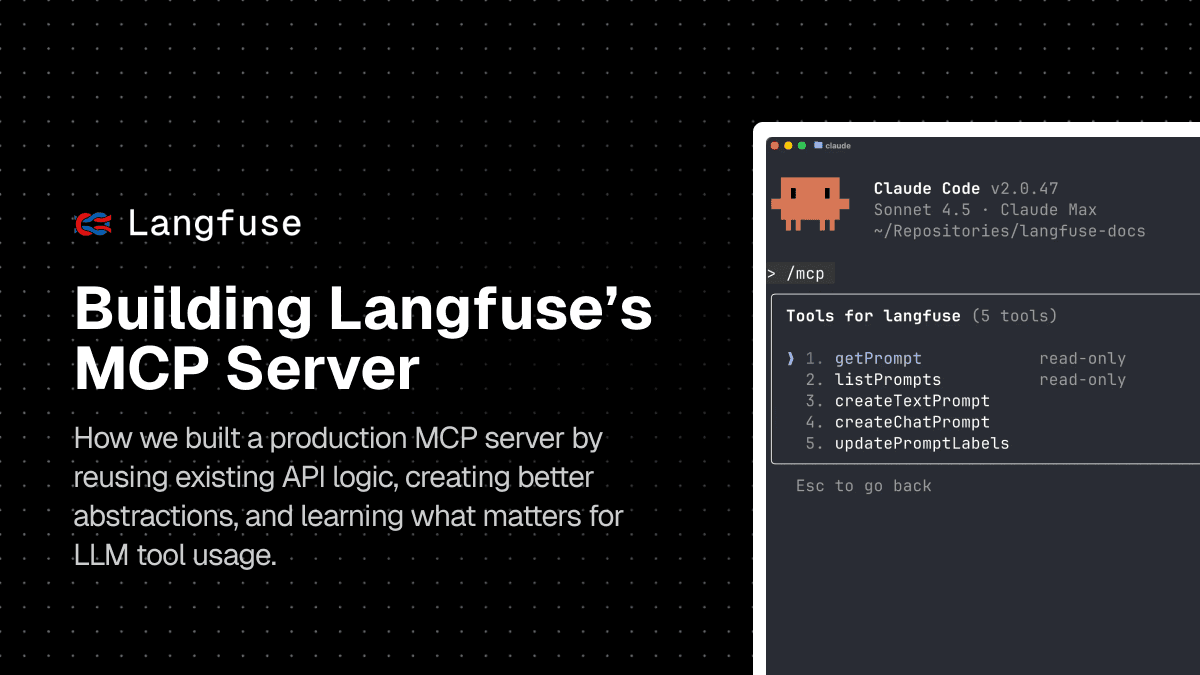1200x675 pixels.
Task: Select the listPrompts list item
Action: [x=887, y=379]
